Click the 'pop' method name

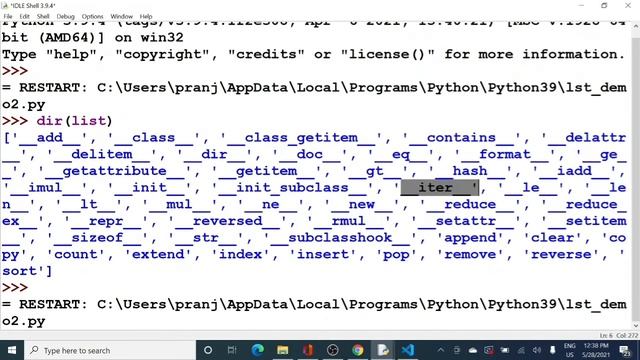396,254
